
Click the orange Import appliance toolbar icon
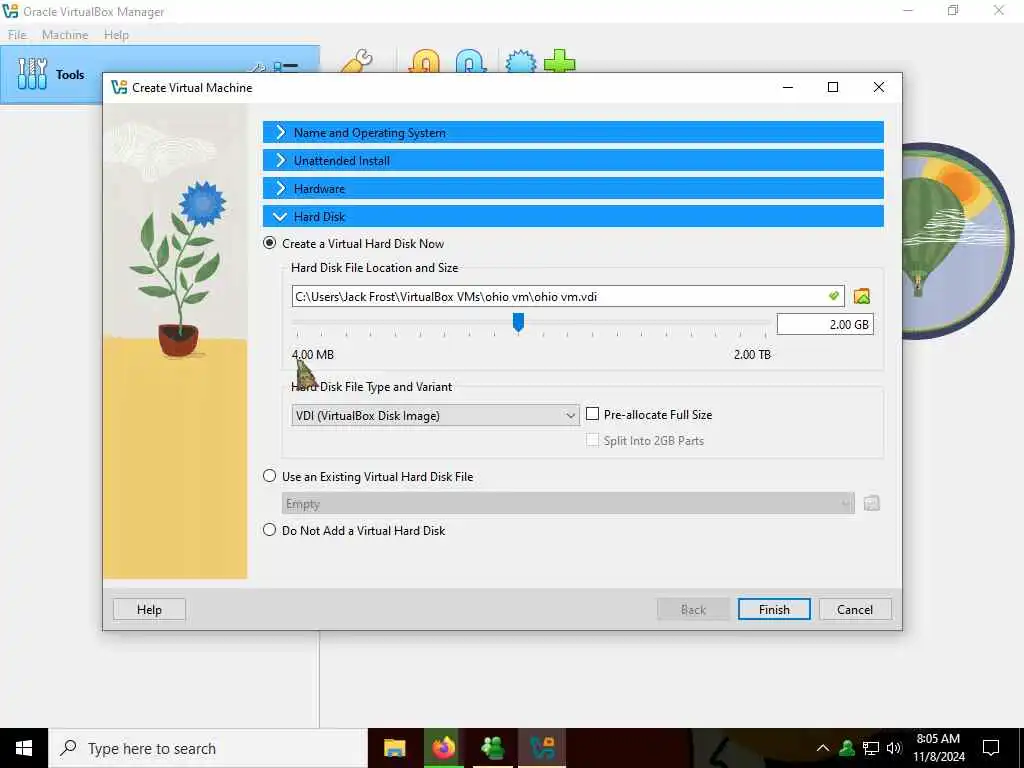(x=424, y=61)
